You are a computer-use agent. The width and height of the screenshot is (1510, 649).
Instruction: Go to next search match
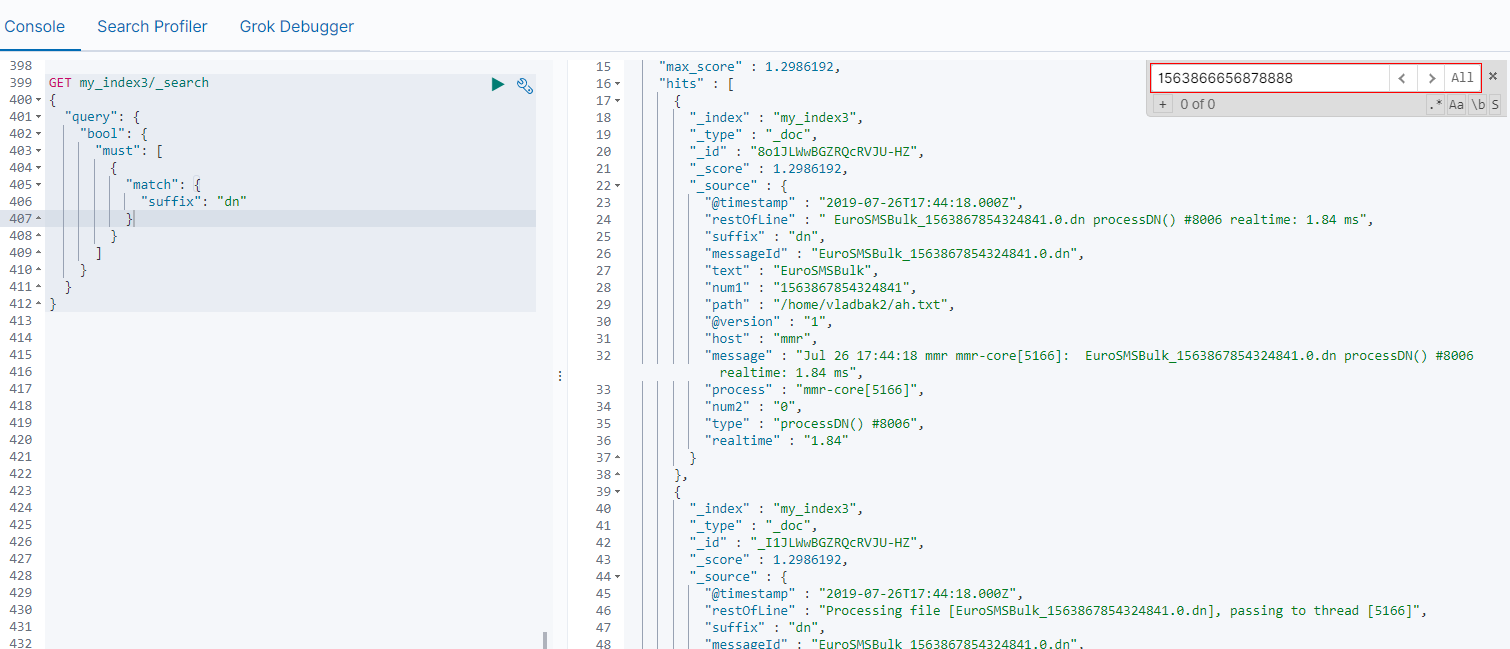(1431, 78)
